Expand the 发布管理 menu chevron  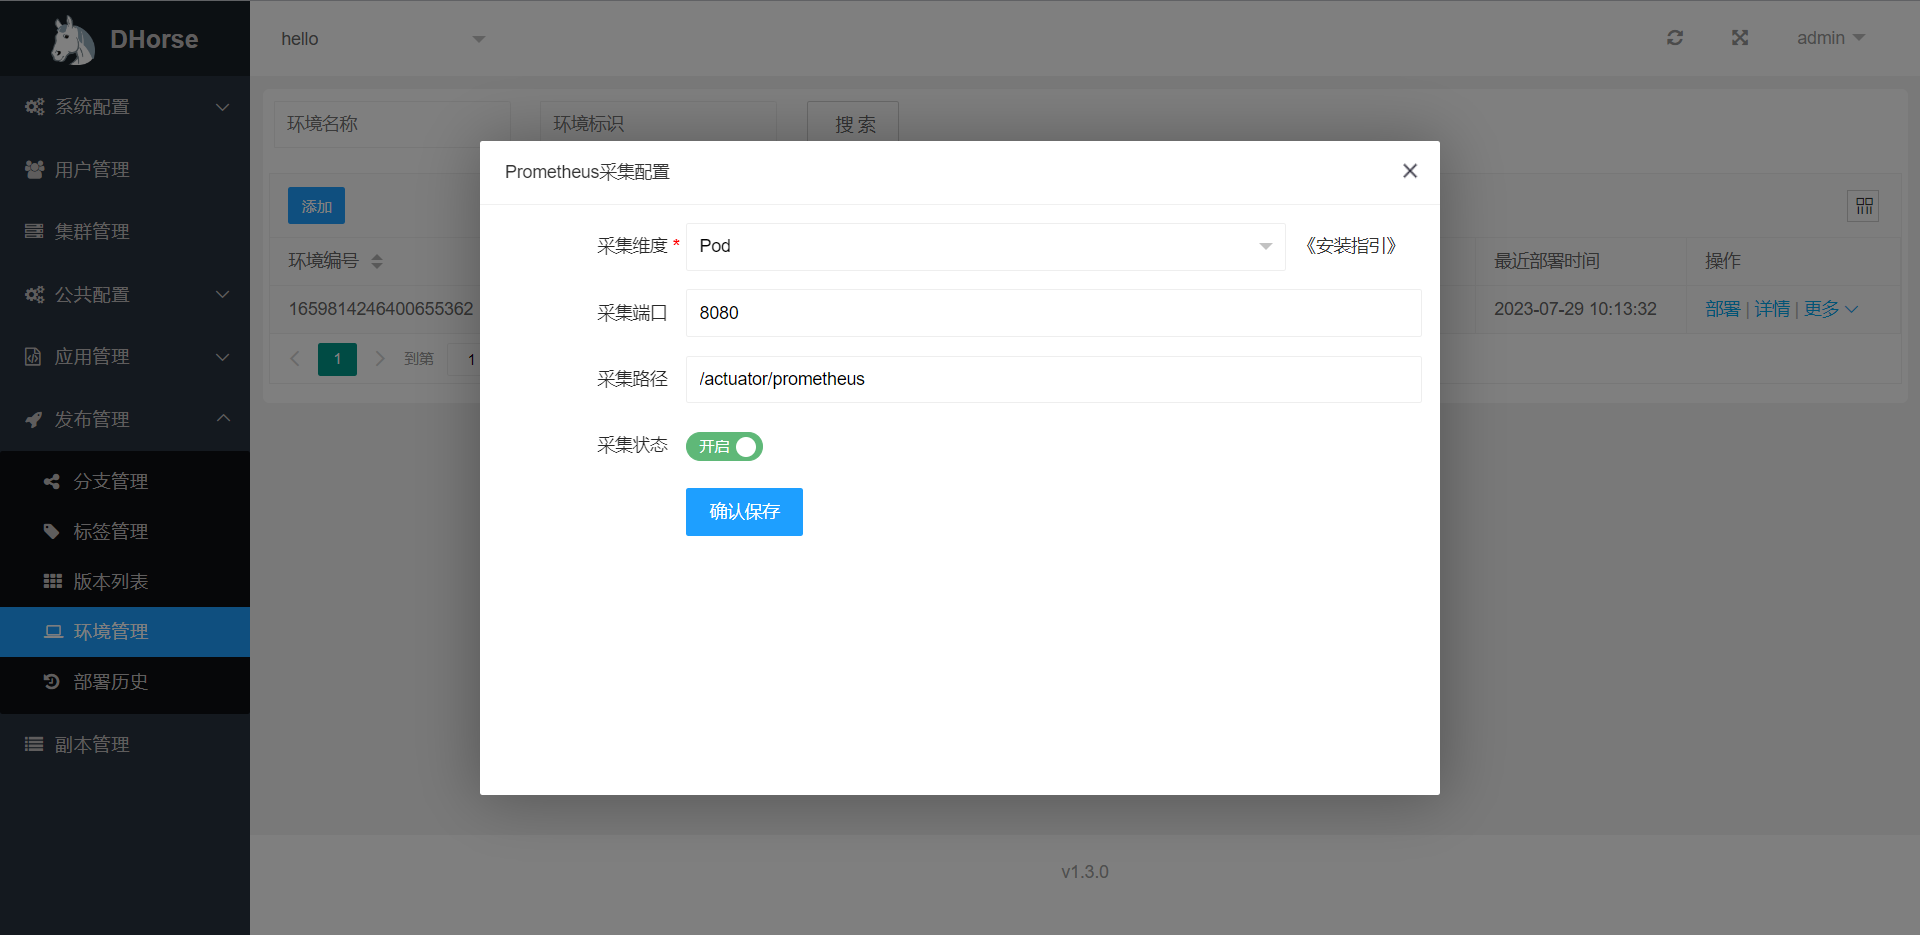(223, 419)
